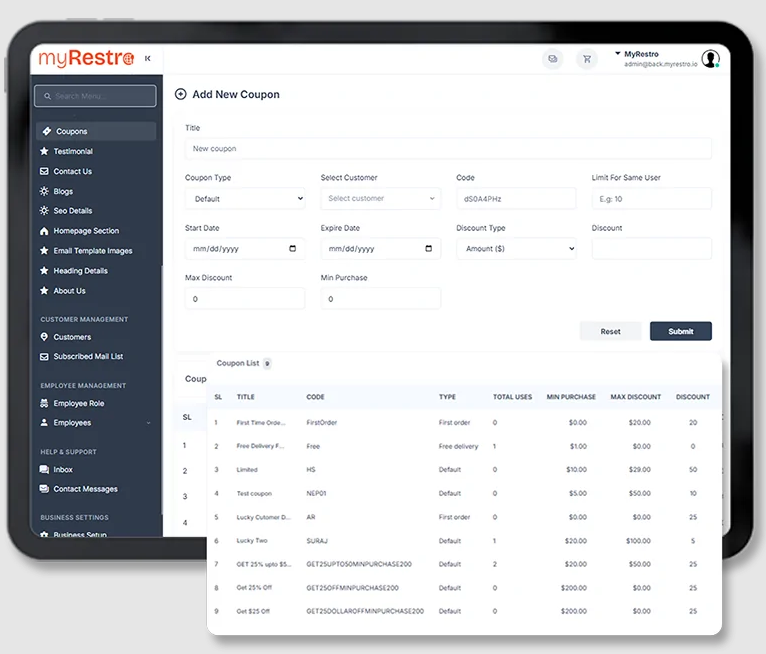Sort by the CODE column header
The height and width of the screenshot is (654, 766).
click(x=315, y=397)
